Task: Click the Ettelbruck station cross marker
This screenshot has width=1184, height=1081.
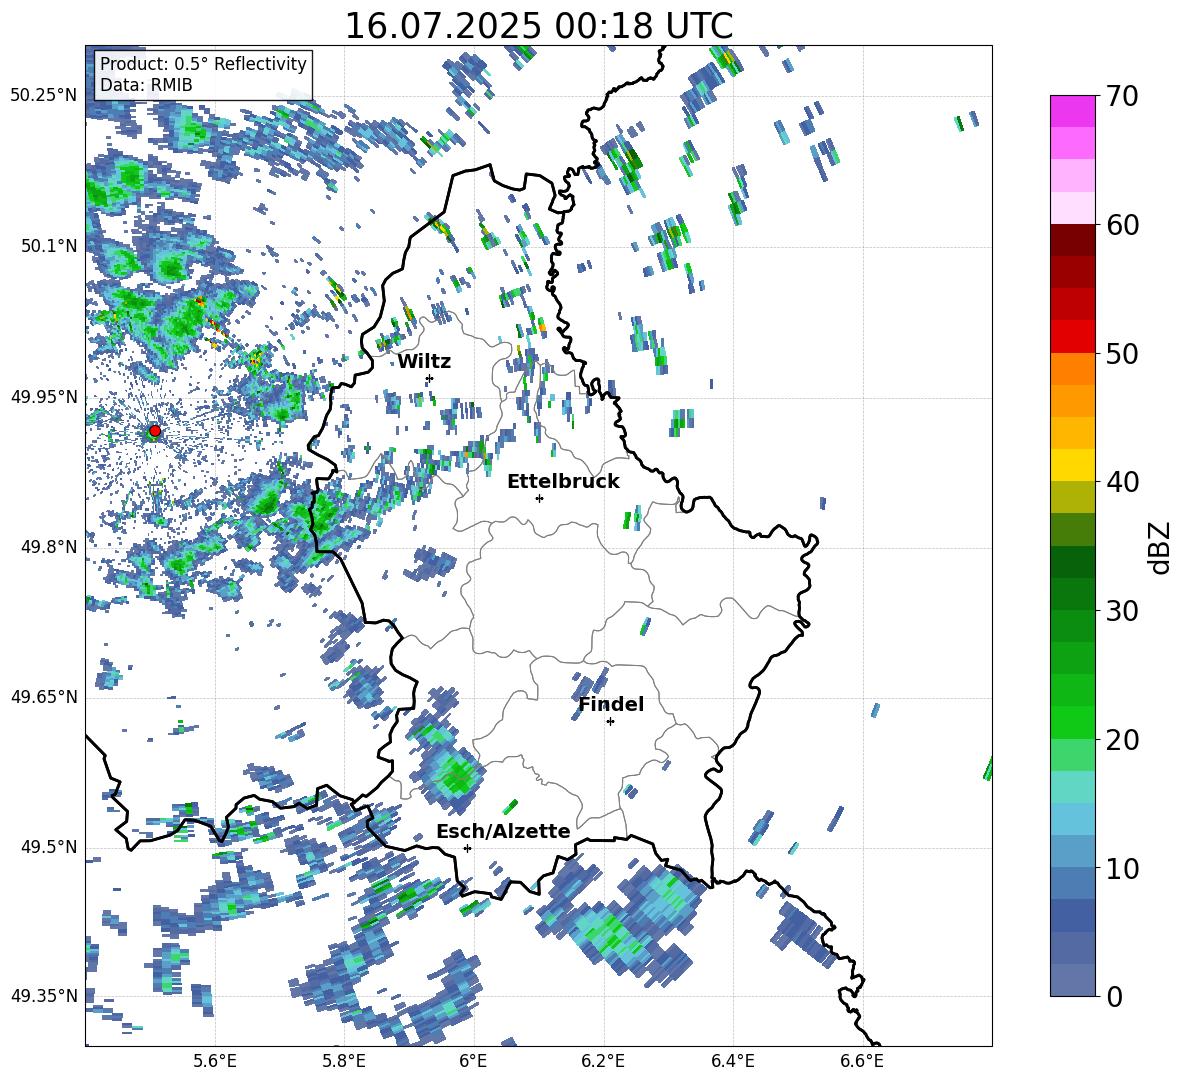Action: click(x=539, y=498)
